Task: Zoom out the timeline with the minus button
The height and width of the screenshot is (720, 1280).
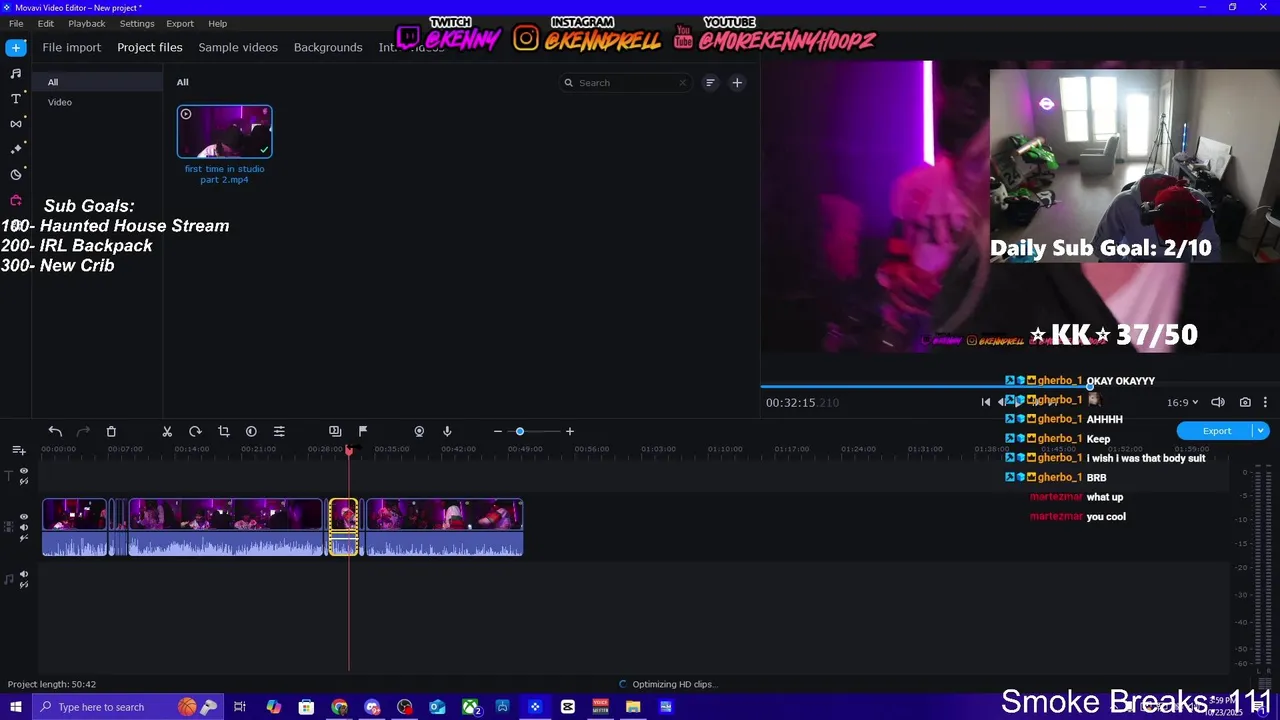Action: [x=497, y=431]
